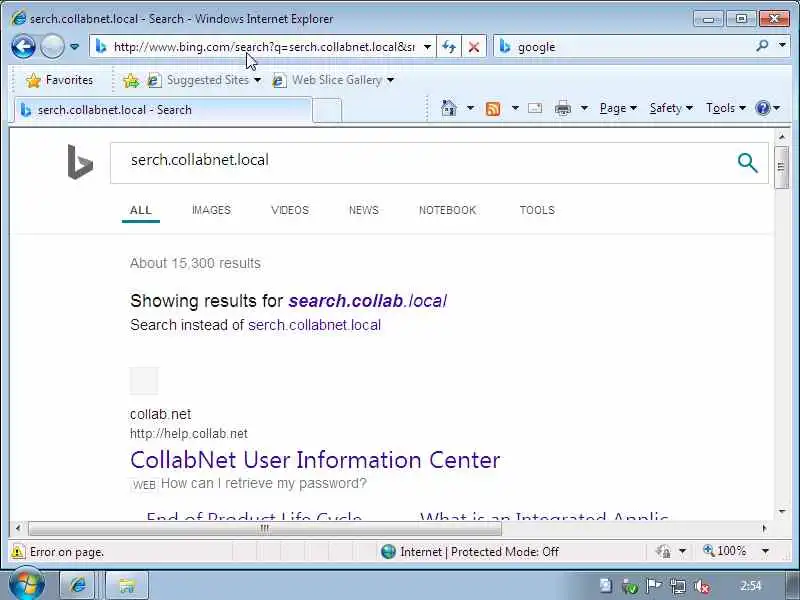Click the teal Bing search magnifier icon

(x=747, y=163)
